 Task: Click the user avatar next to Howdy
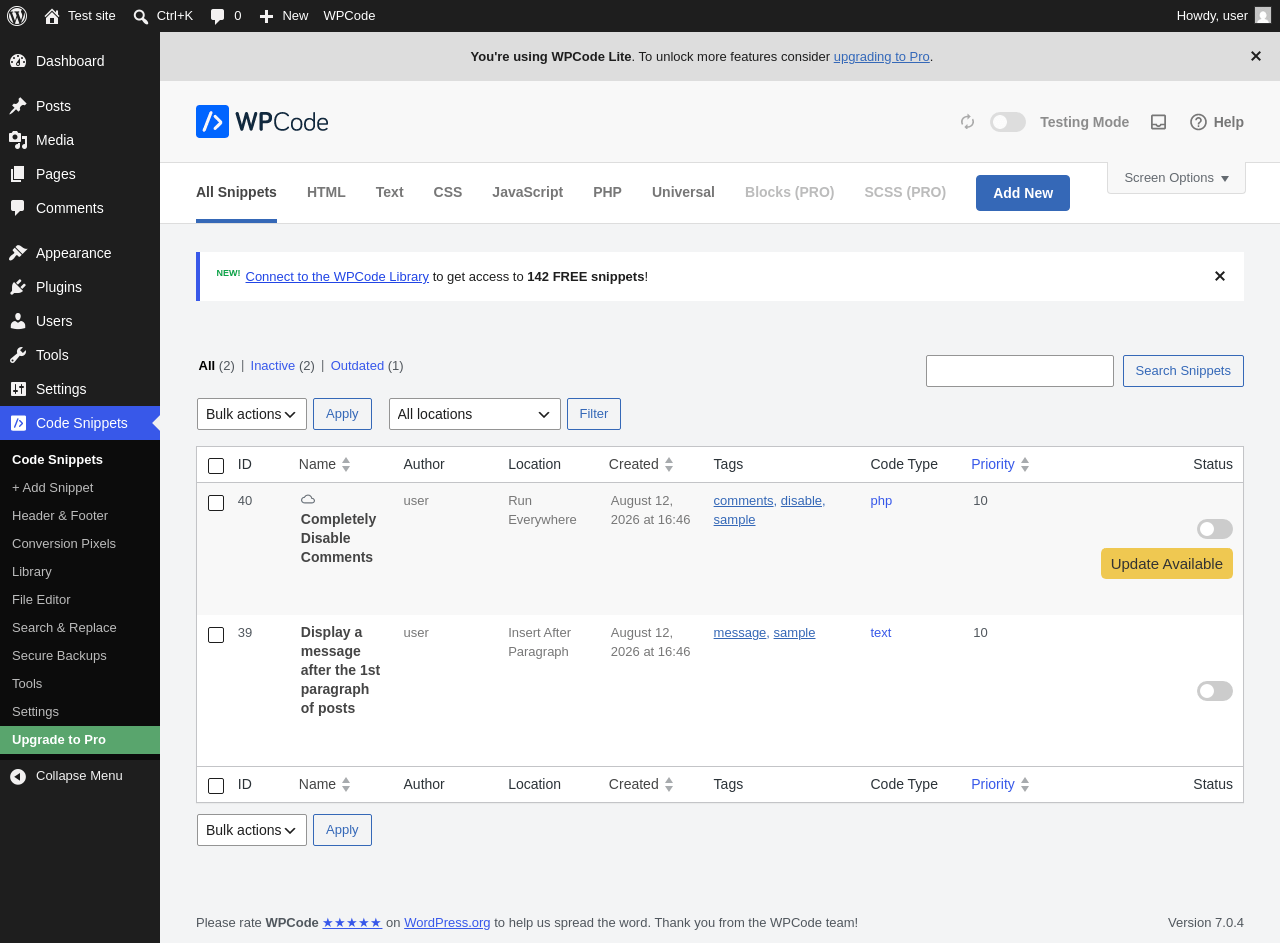click(x=1263, y=15)
